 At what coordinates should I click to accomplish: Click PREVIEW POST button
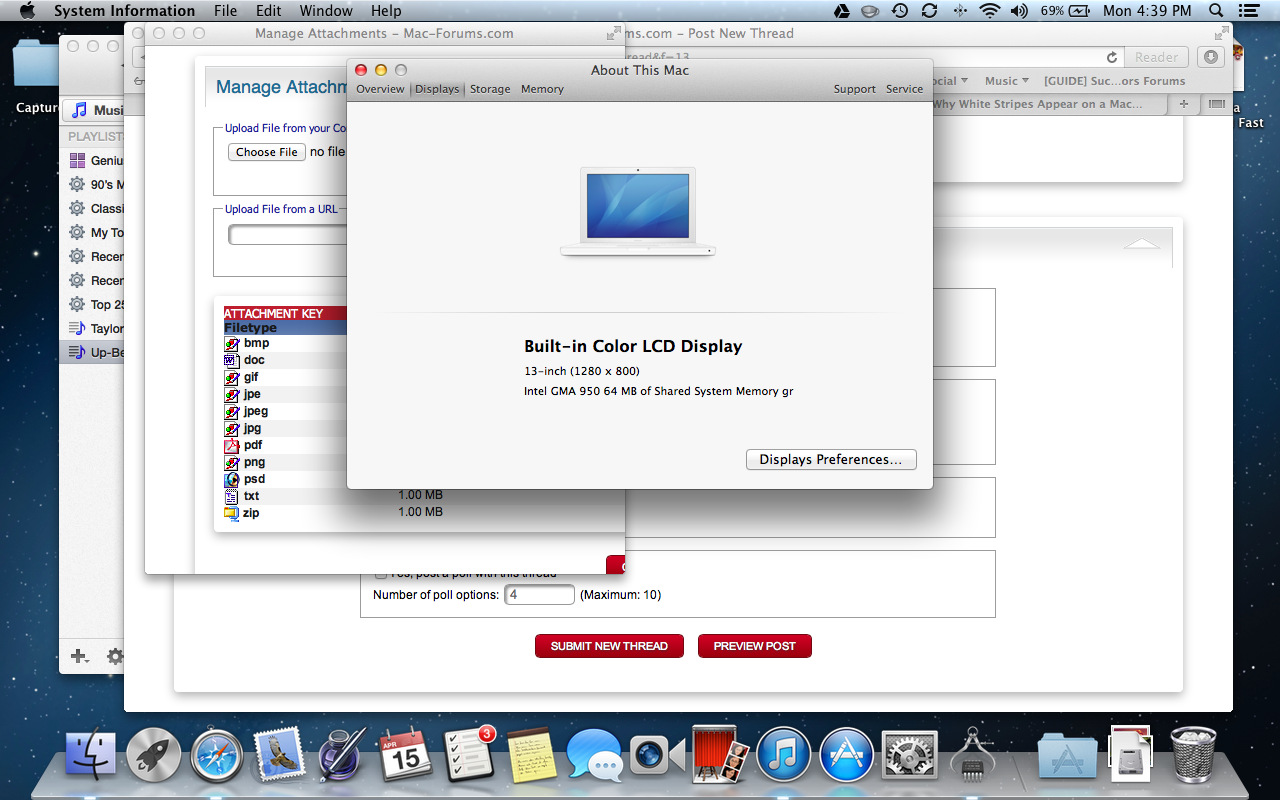tap(754, 646)
